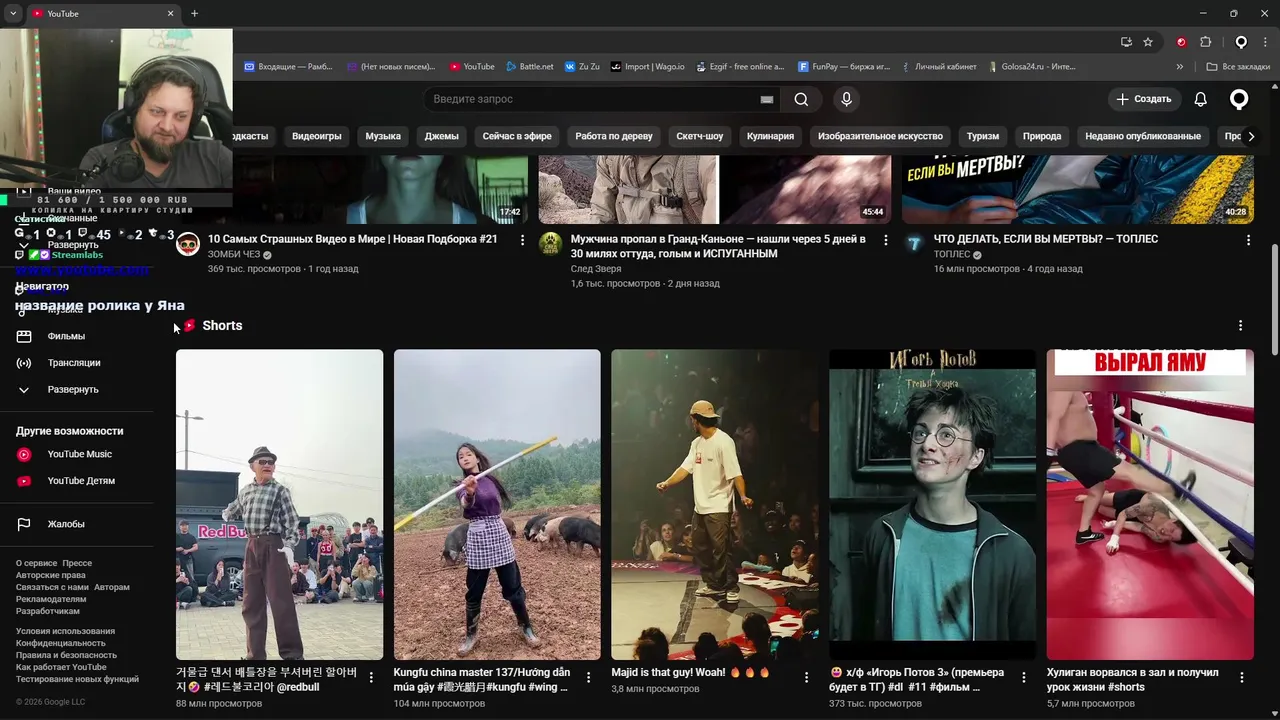Click the Условия использования footer link
Screen dimensions: 1280x720
tap(65, 631)
